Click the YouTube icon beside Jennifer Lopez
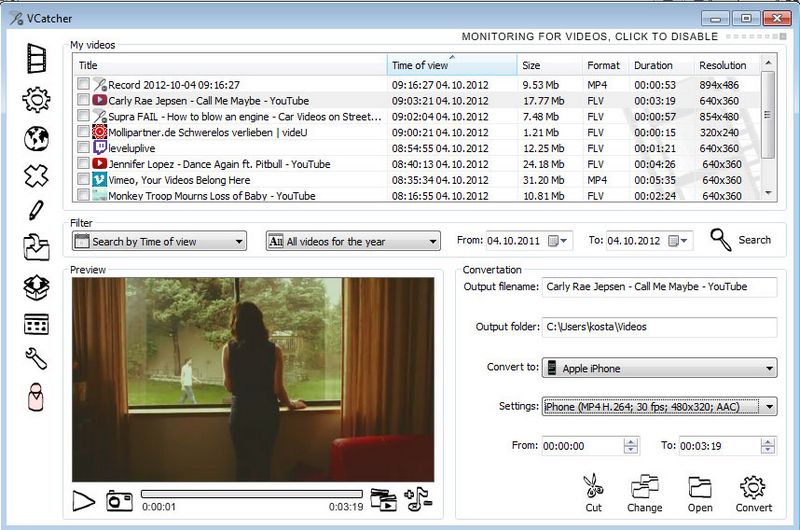The height and width of the screenshot is (530, 800). [x=99, y=163]
